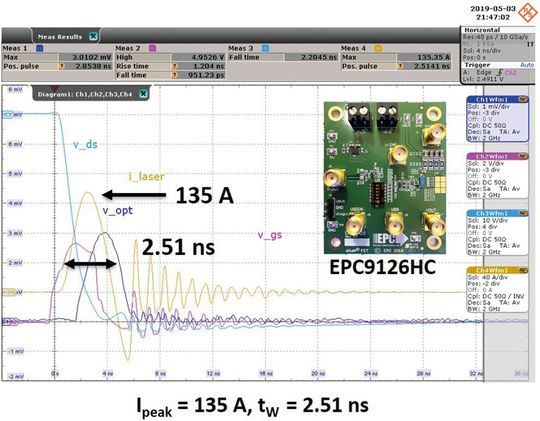Viewport: 540px width, 421px height.
Task: Open the Horizontal settings panel
Action: tap(498, 44)
